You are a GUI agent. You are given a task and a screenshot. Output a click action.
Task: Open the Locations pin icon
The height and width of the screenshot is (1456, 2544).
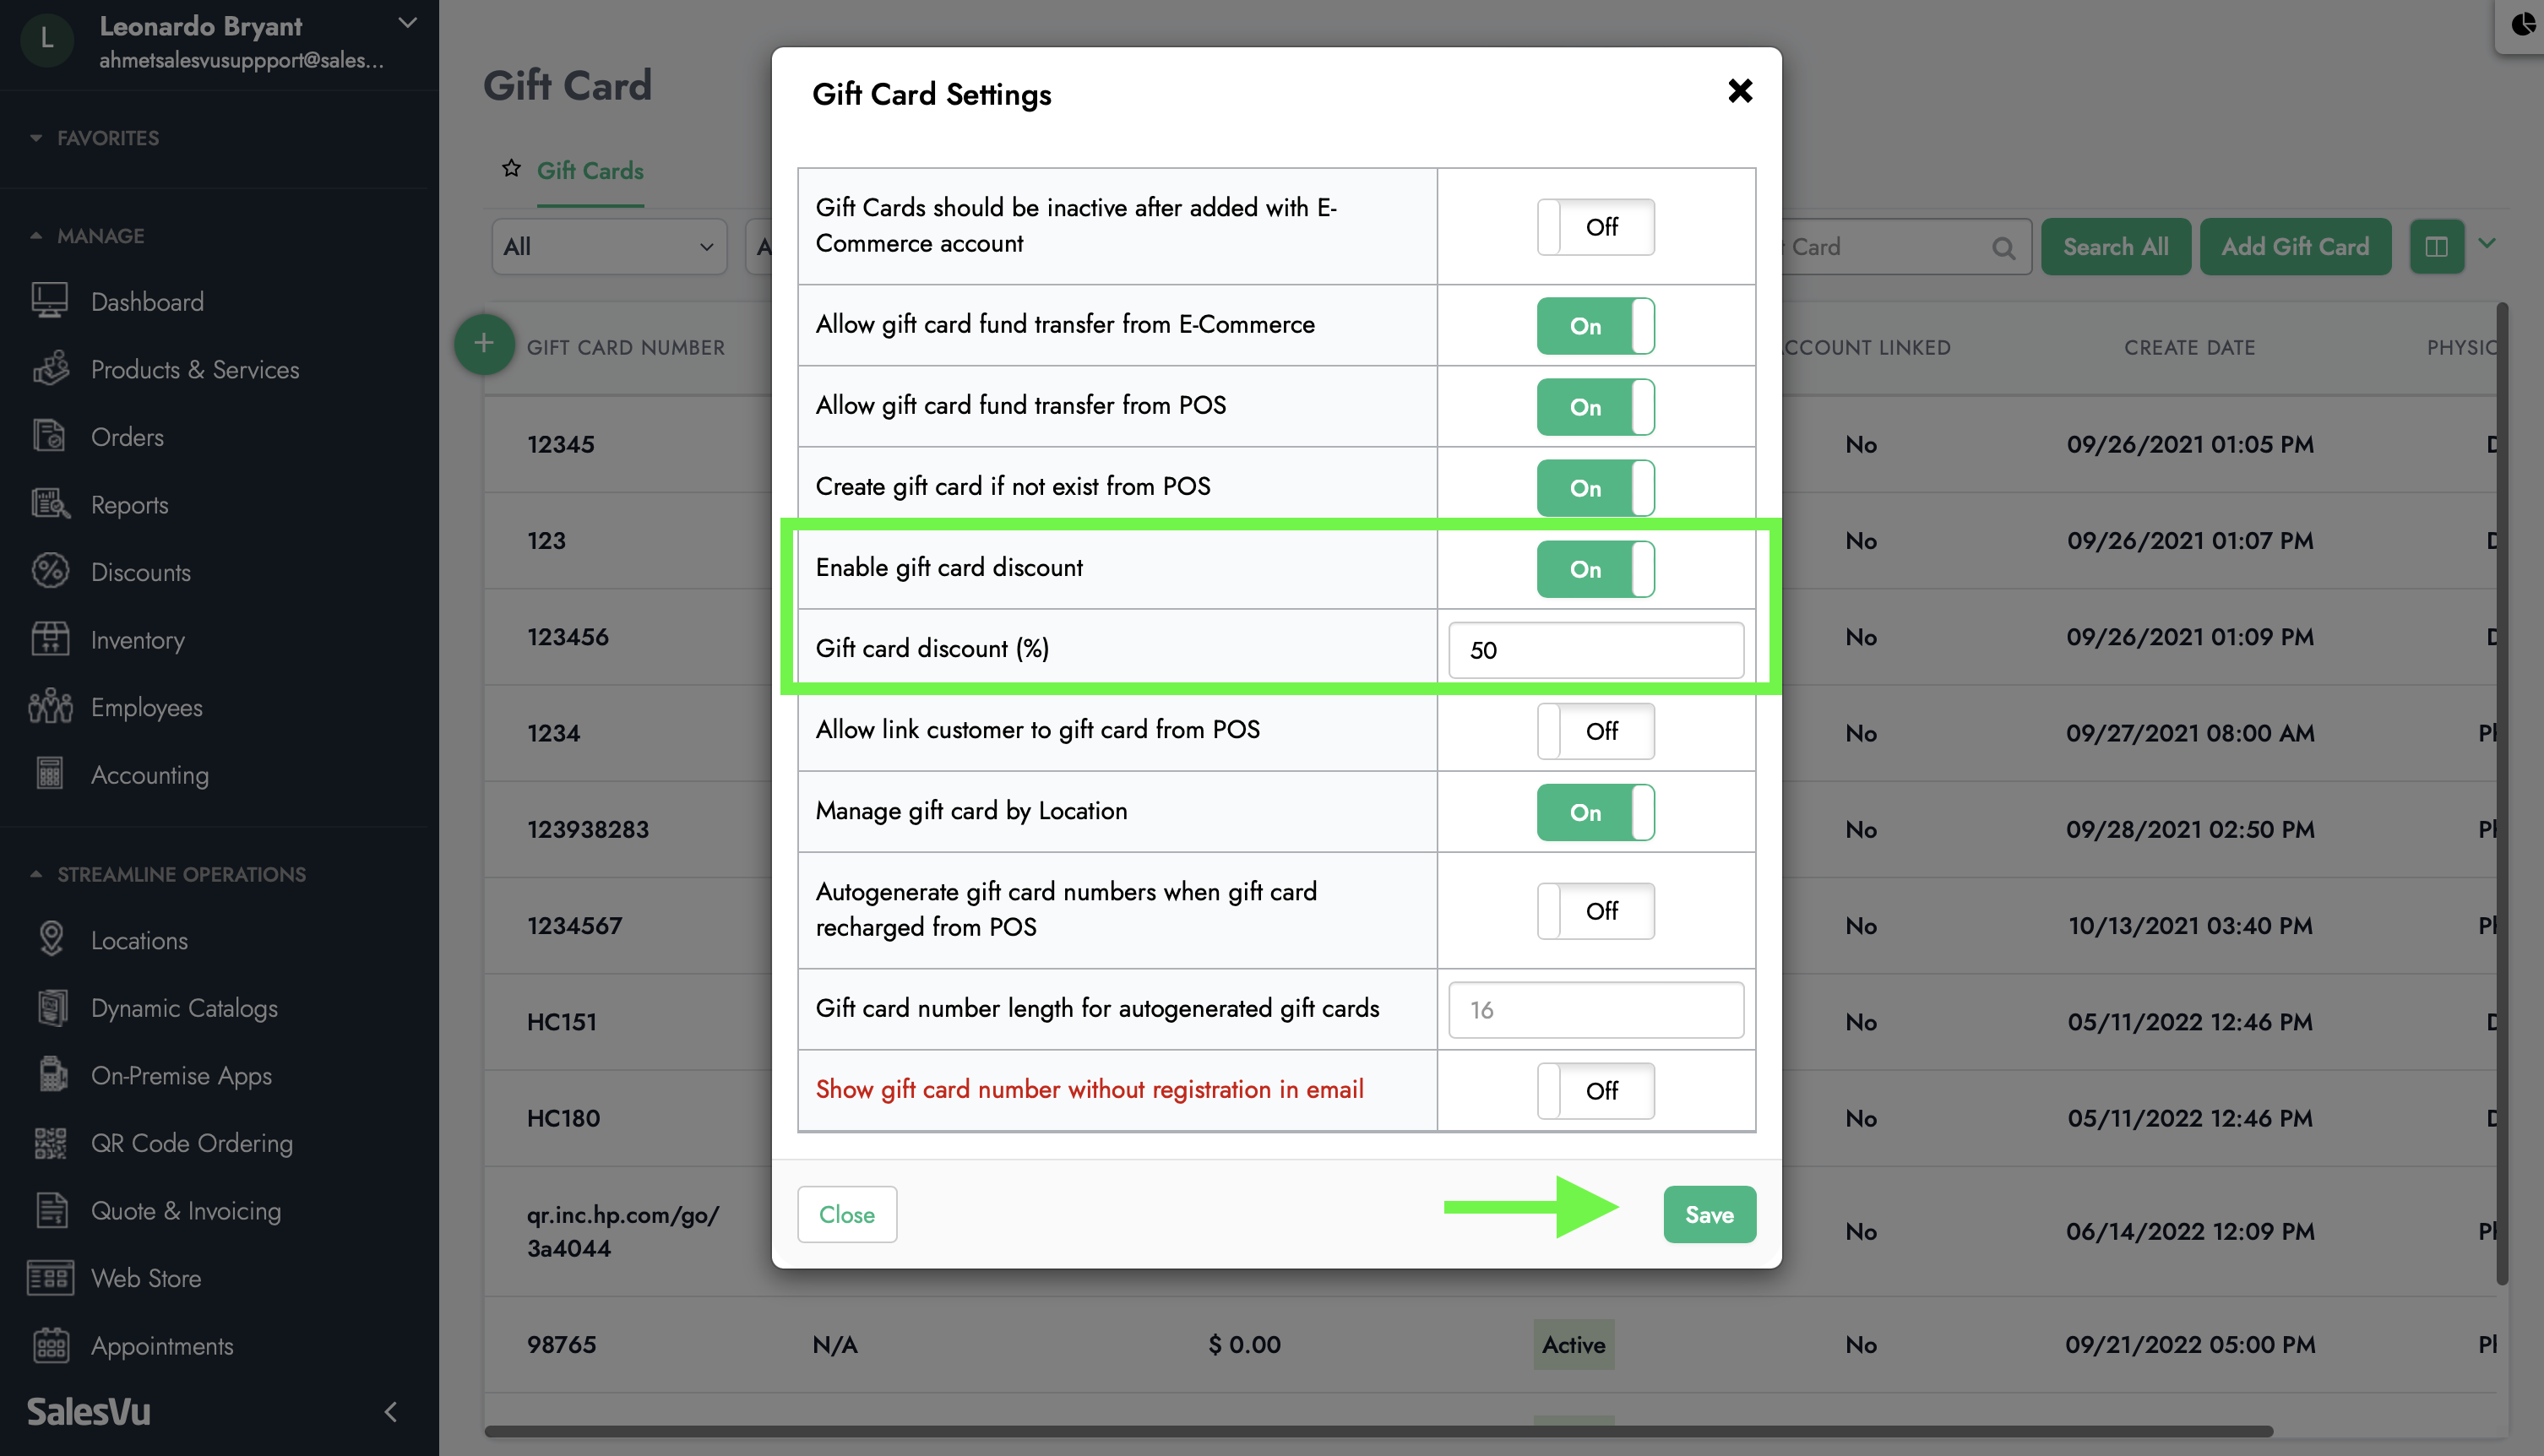51,940
